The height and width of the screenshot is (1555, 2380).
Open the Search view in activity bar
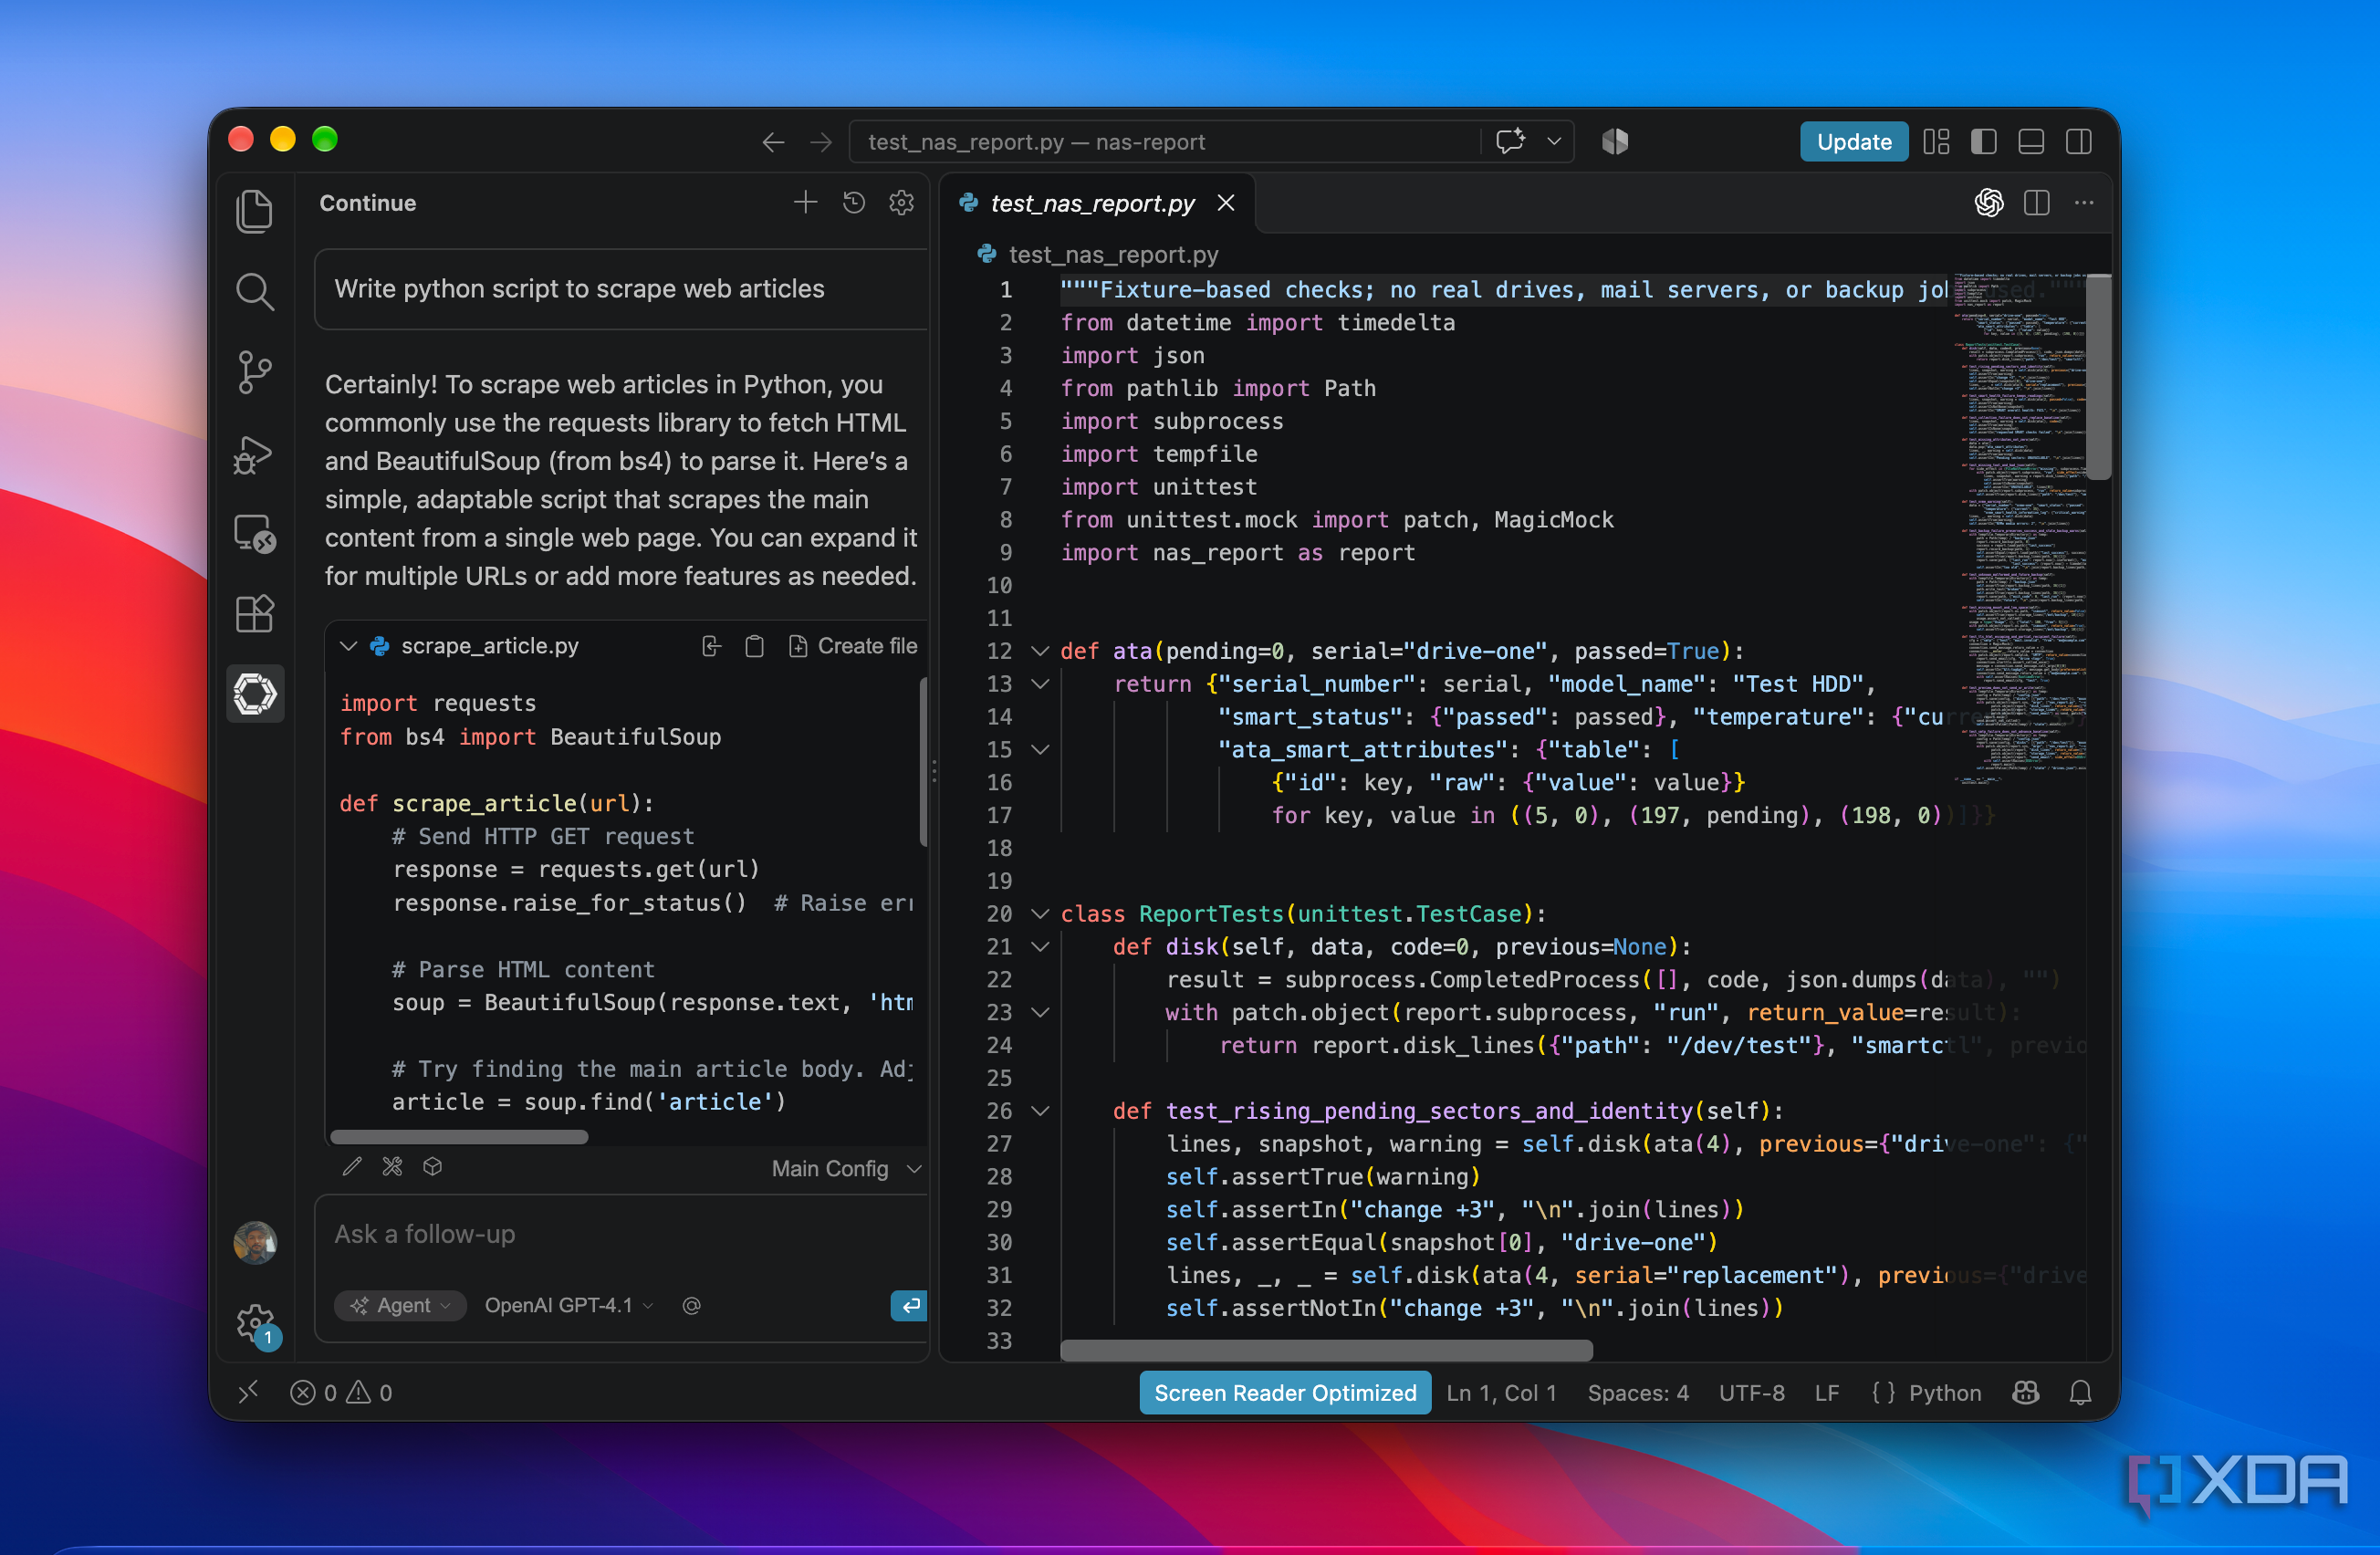tap(254, 292)
